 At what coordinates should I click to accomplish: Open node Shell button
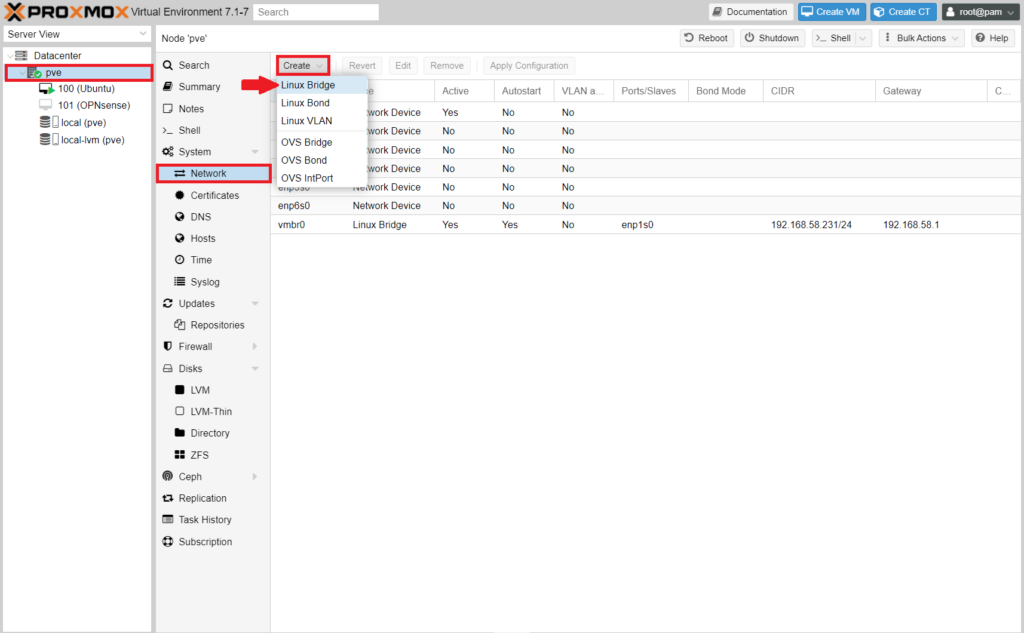coord(833,38)
